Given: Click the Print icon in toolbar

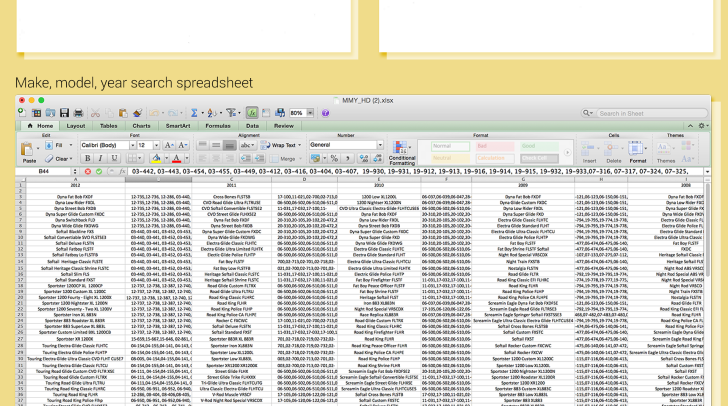Looking at the screenshot, I should tap(79, 113).
